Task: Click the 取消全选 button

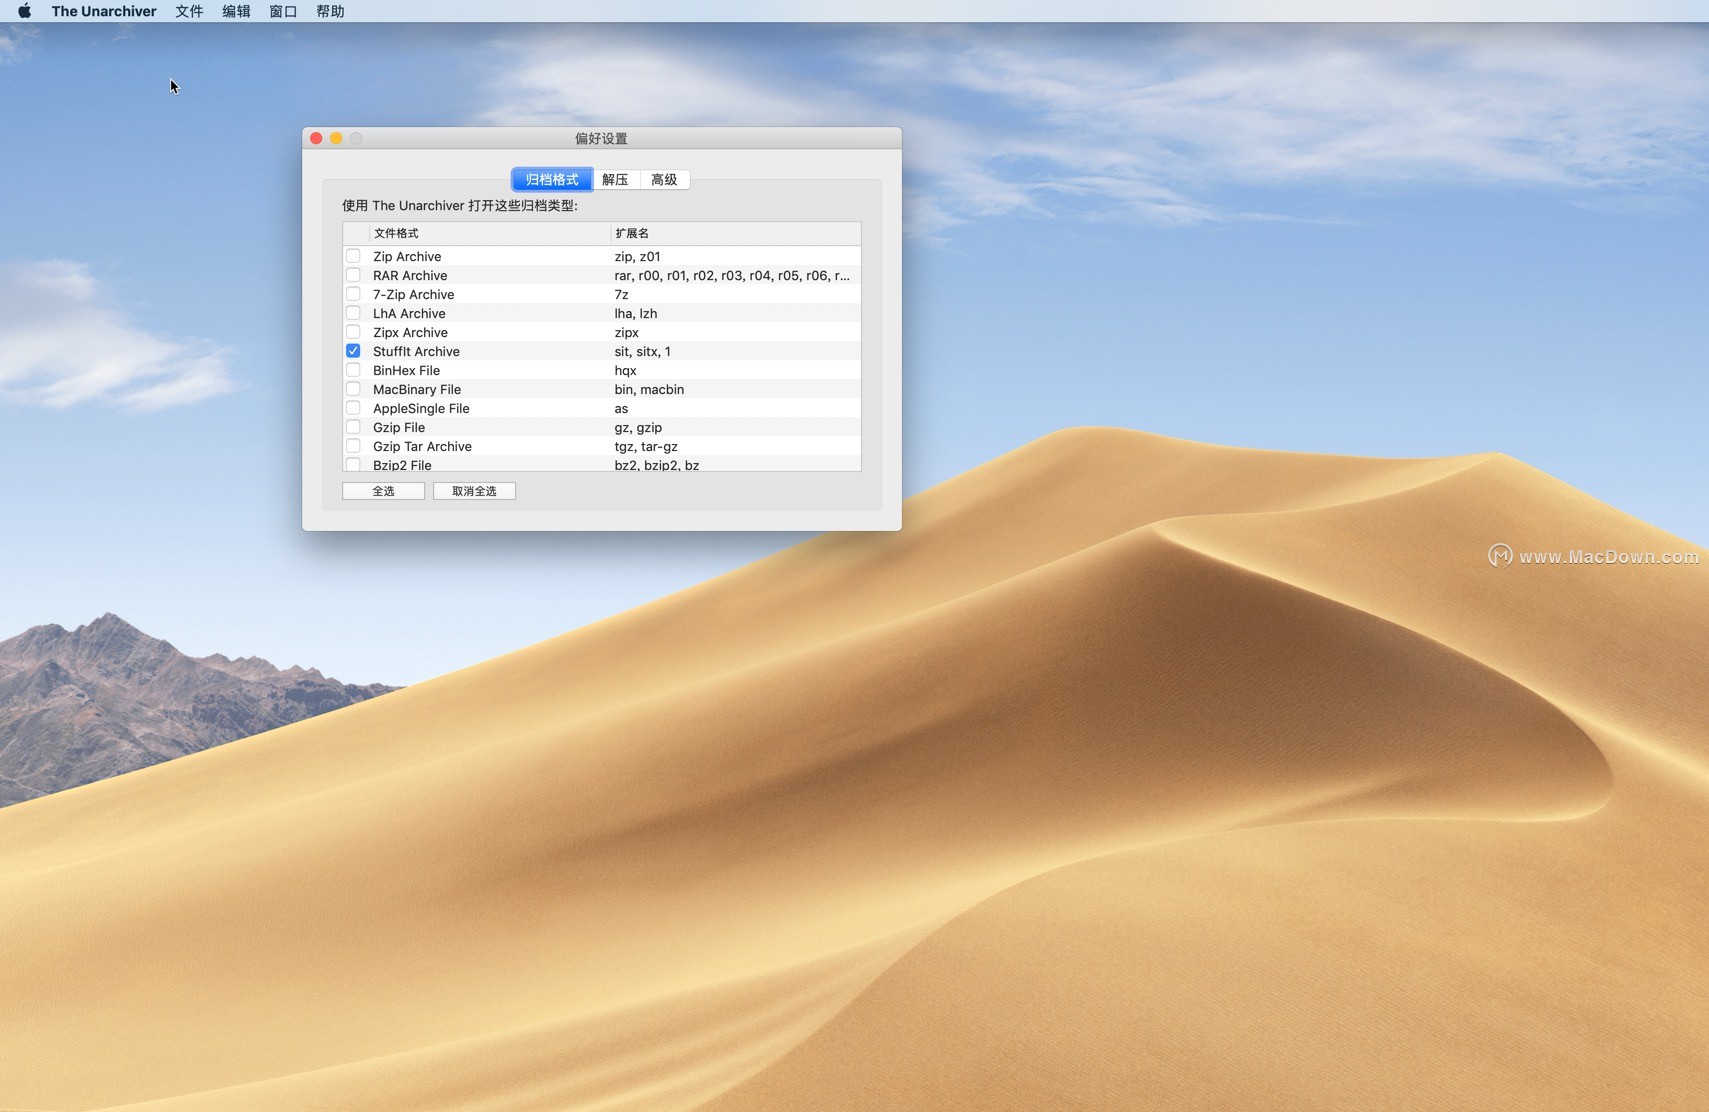Action: click(474, 491)
